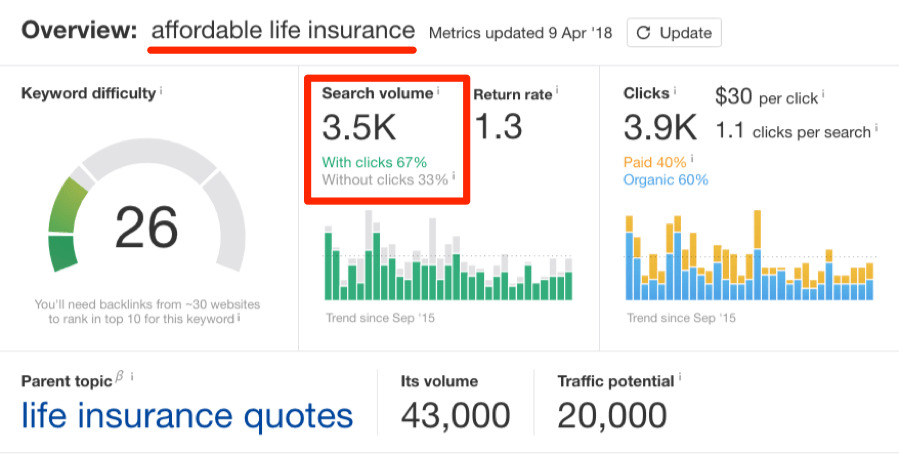Click the info icon beside Without clicks 33%
This screenshot has height=454, width=899.
pos(453,176)
